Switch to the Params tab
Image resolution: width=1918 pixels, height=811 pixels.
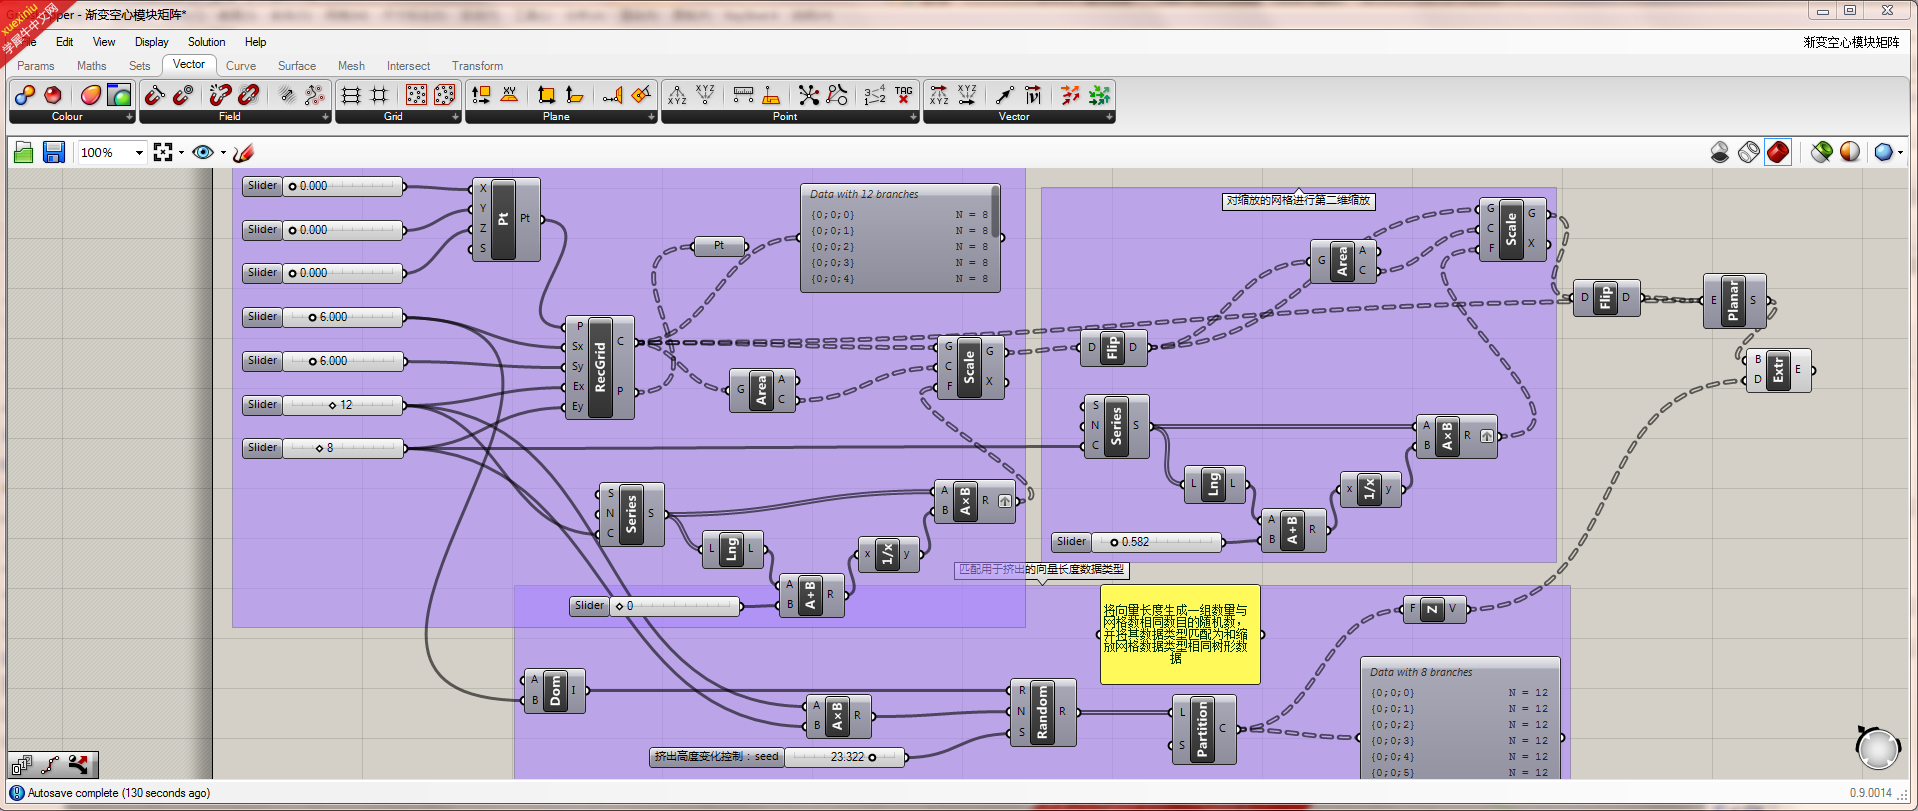click(x=36, y=66)
